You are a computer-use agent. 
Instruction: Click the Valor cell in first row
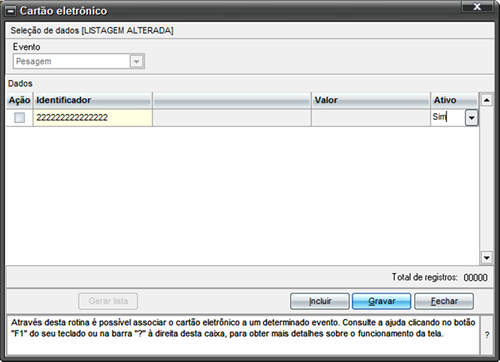[x=371, y=118]
